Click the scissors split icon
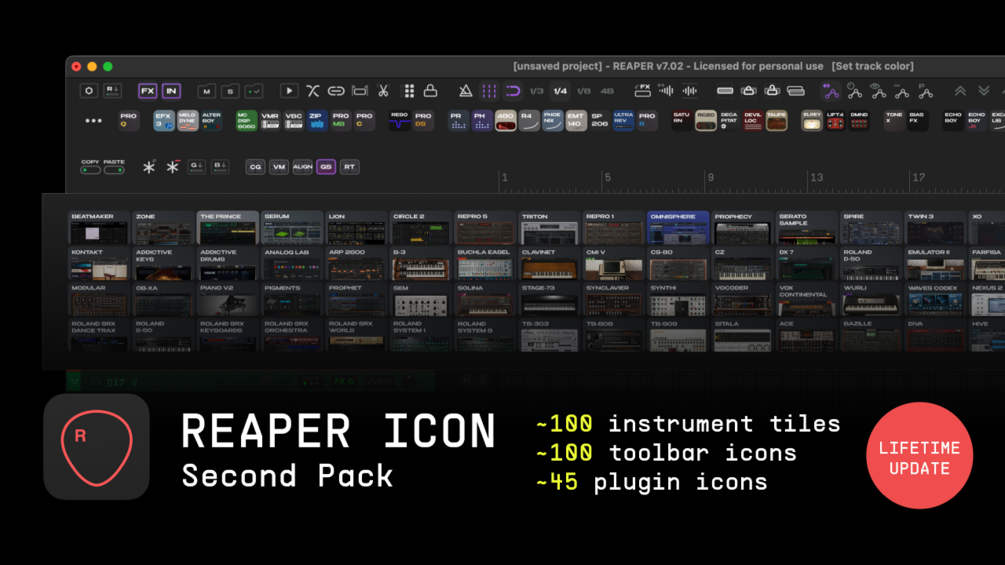 (383, 91)
